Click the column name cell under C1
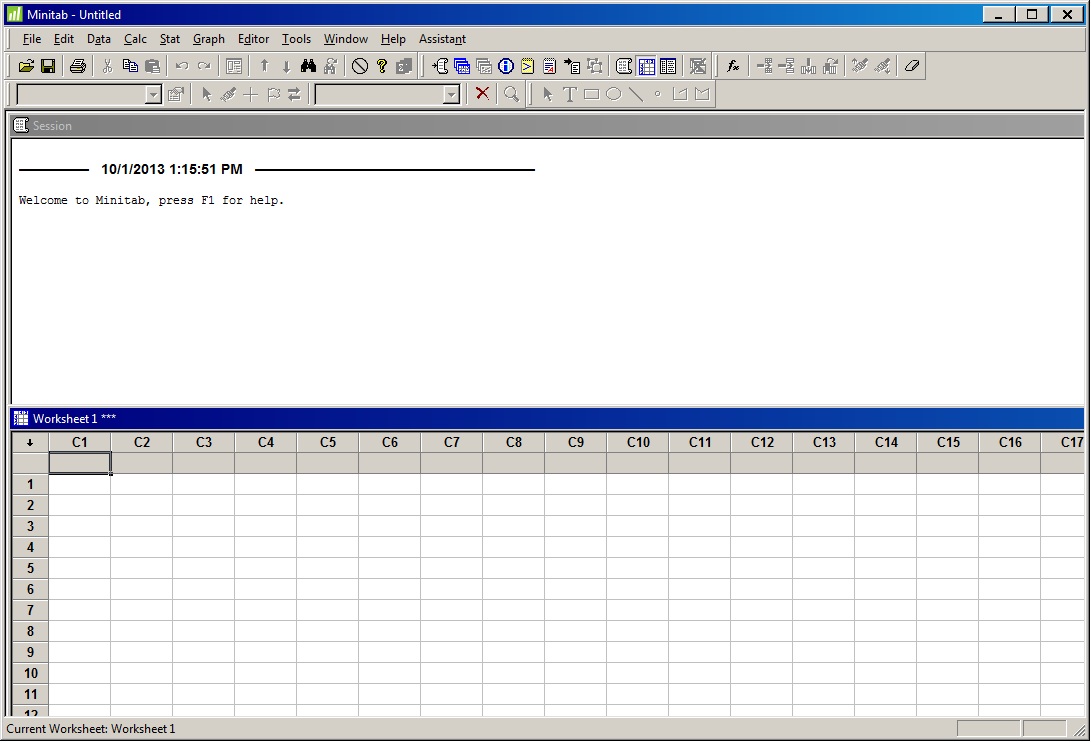Viewport: 1091px width, 743px height. (80, 463)
